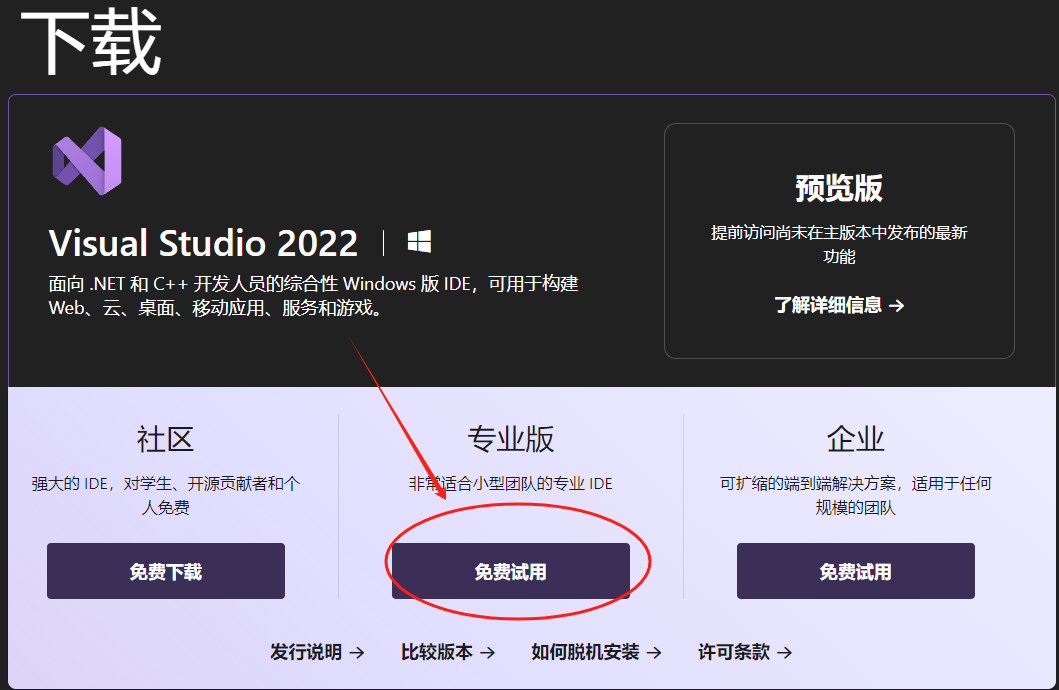Screen dimensions: 1059x690
Task: Open the 发行说明 link
Action: pos(317,652)
